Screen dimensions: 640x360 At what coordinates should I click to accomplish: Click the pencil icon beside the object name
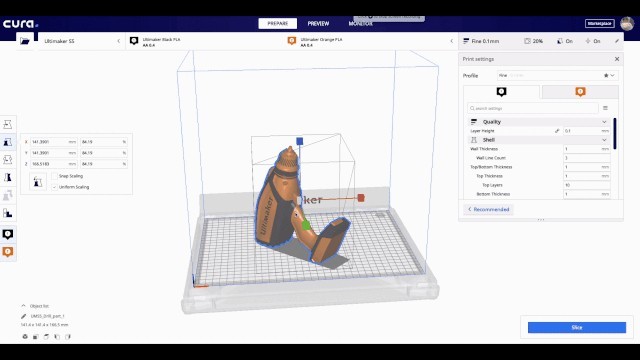point(24,316)
